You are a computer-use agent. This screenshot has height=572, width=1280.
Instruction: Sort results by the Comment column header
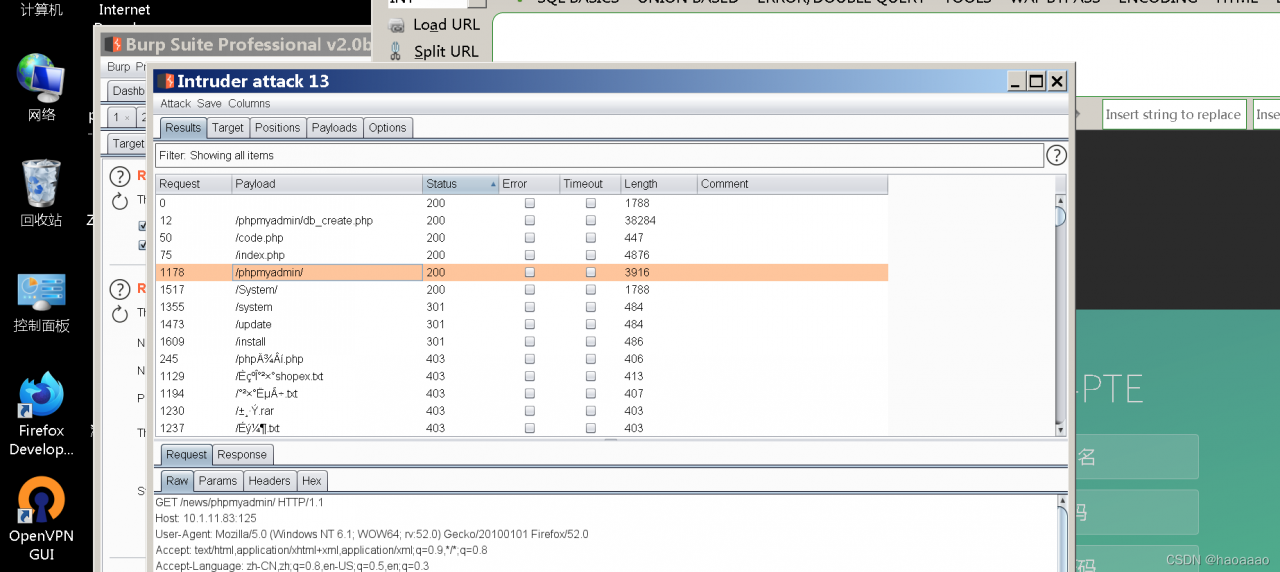coord(792,184)
